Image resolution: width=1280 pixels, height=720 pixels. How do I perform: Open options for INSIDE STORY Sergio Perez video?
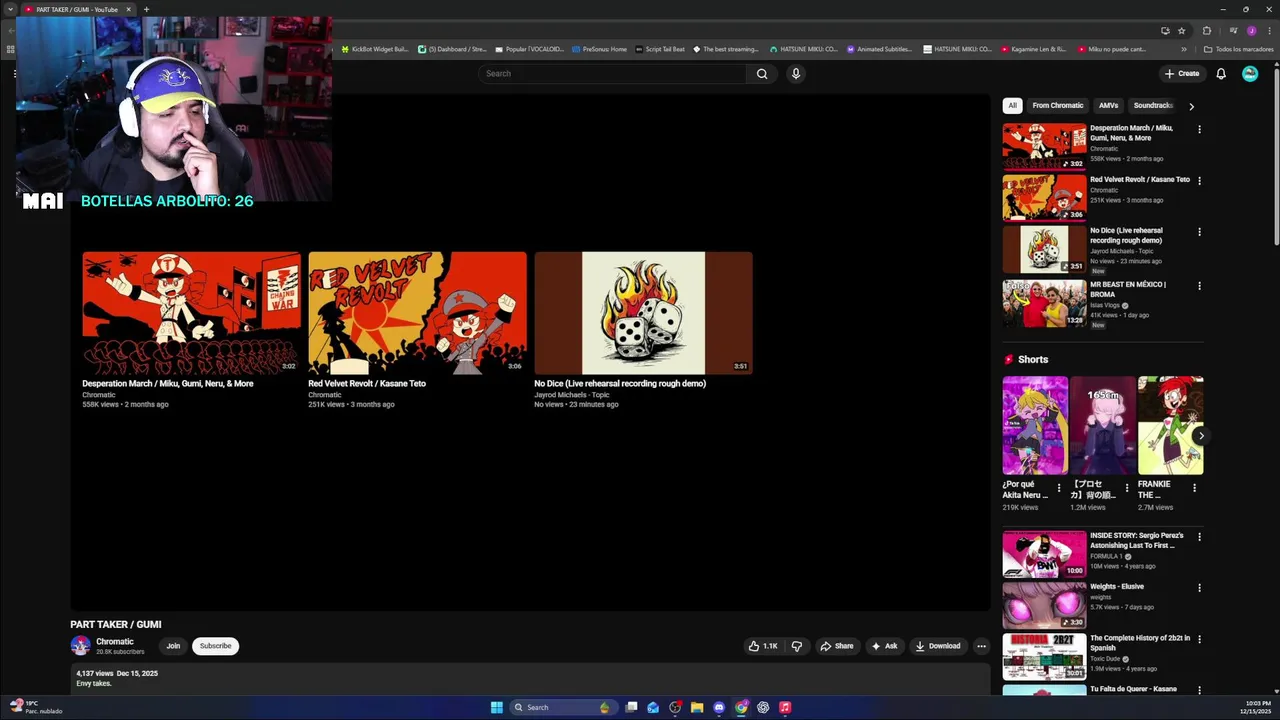[1199, 537]
